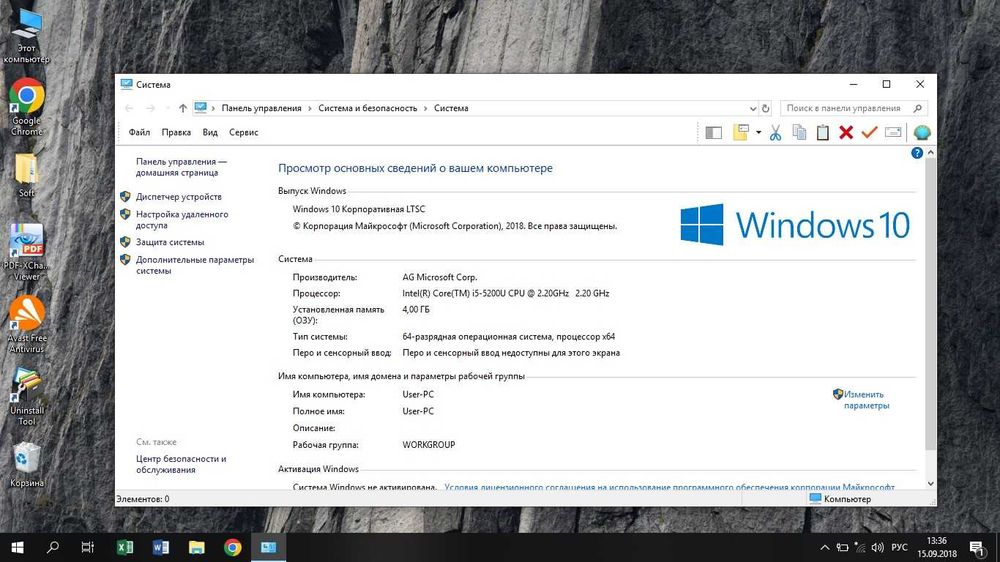This screenshot has width=1000, height=562.
Task: Click the volume speaker tray icon
Action: (x=878, y=547)
